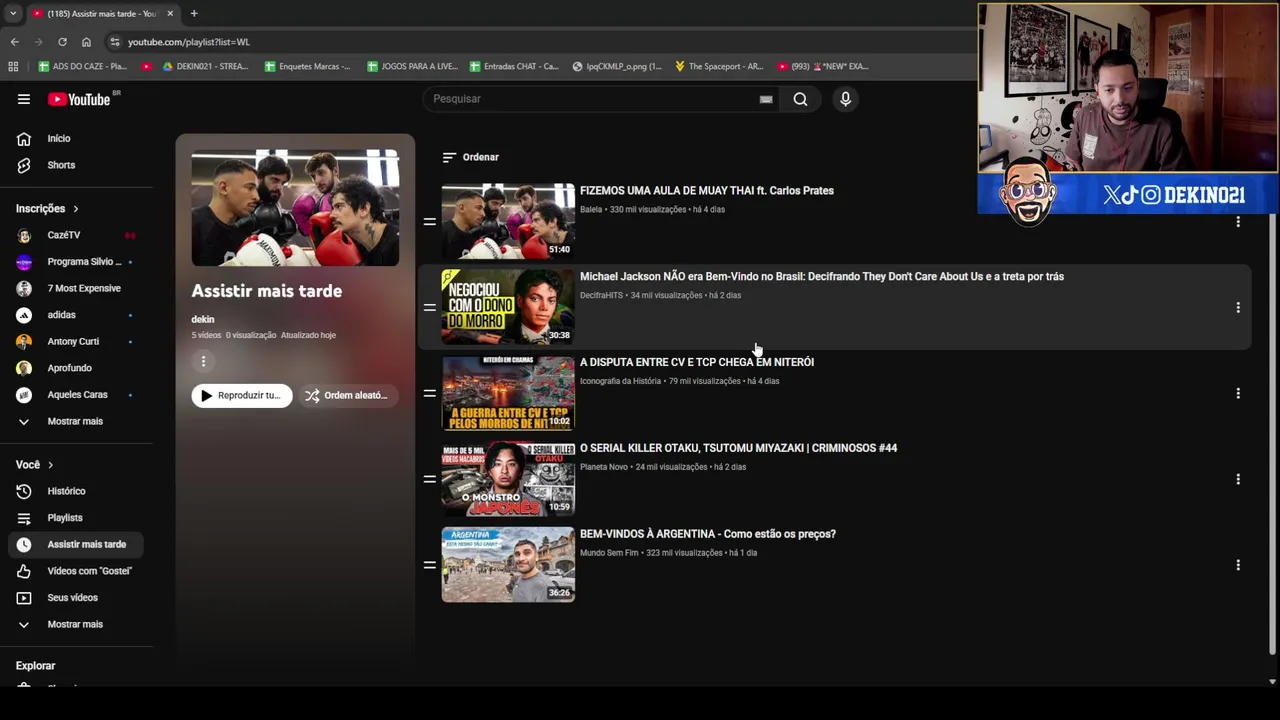Select Assistir mais tarde in the sidebar
1280x720 pixels.
click(78, 544)
